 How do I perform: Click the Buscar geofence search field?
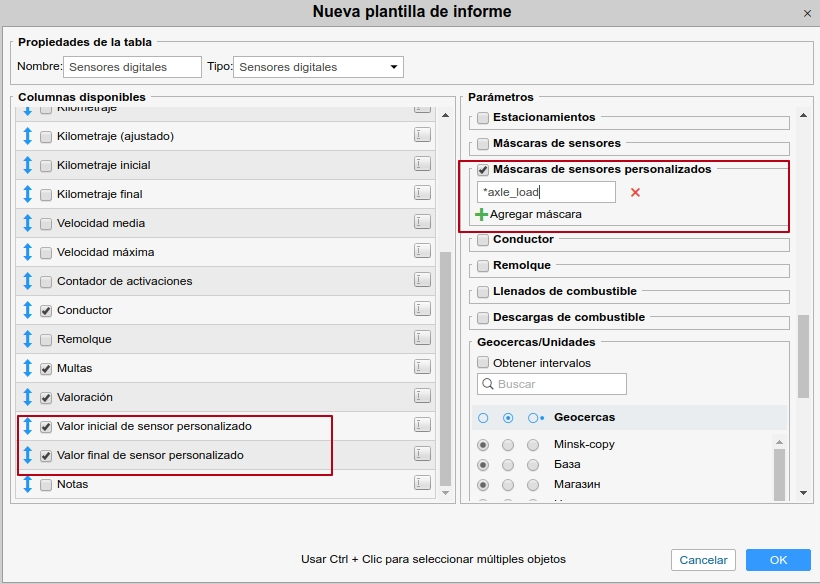point(552,384)
